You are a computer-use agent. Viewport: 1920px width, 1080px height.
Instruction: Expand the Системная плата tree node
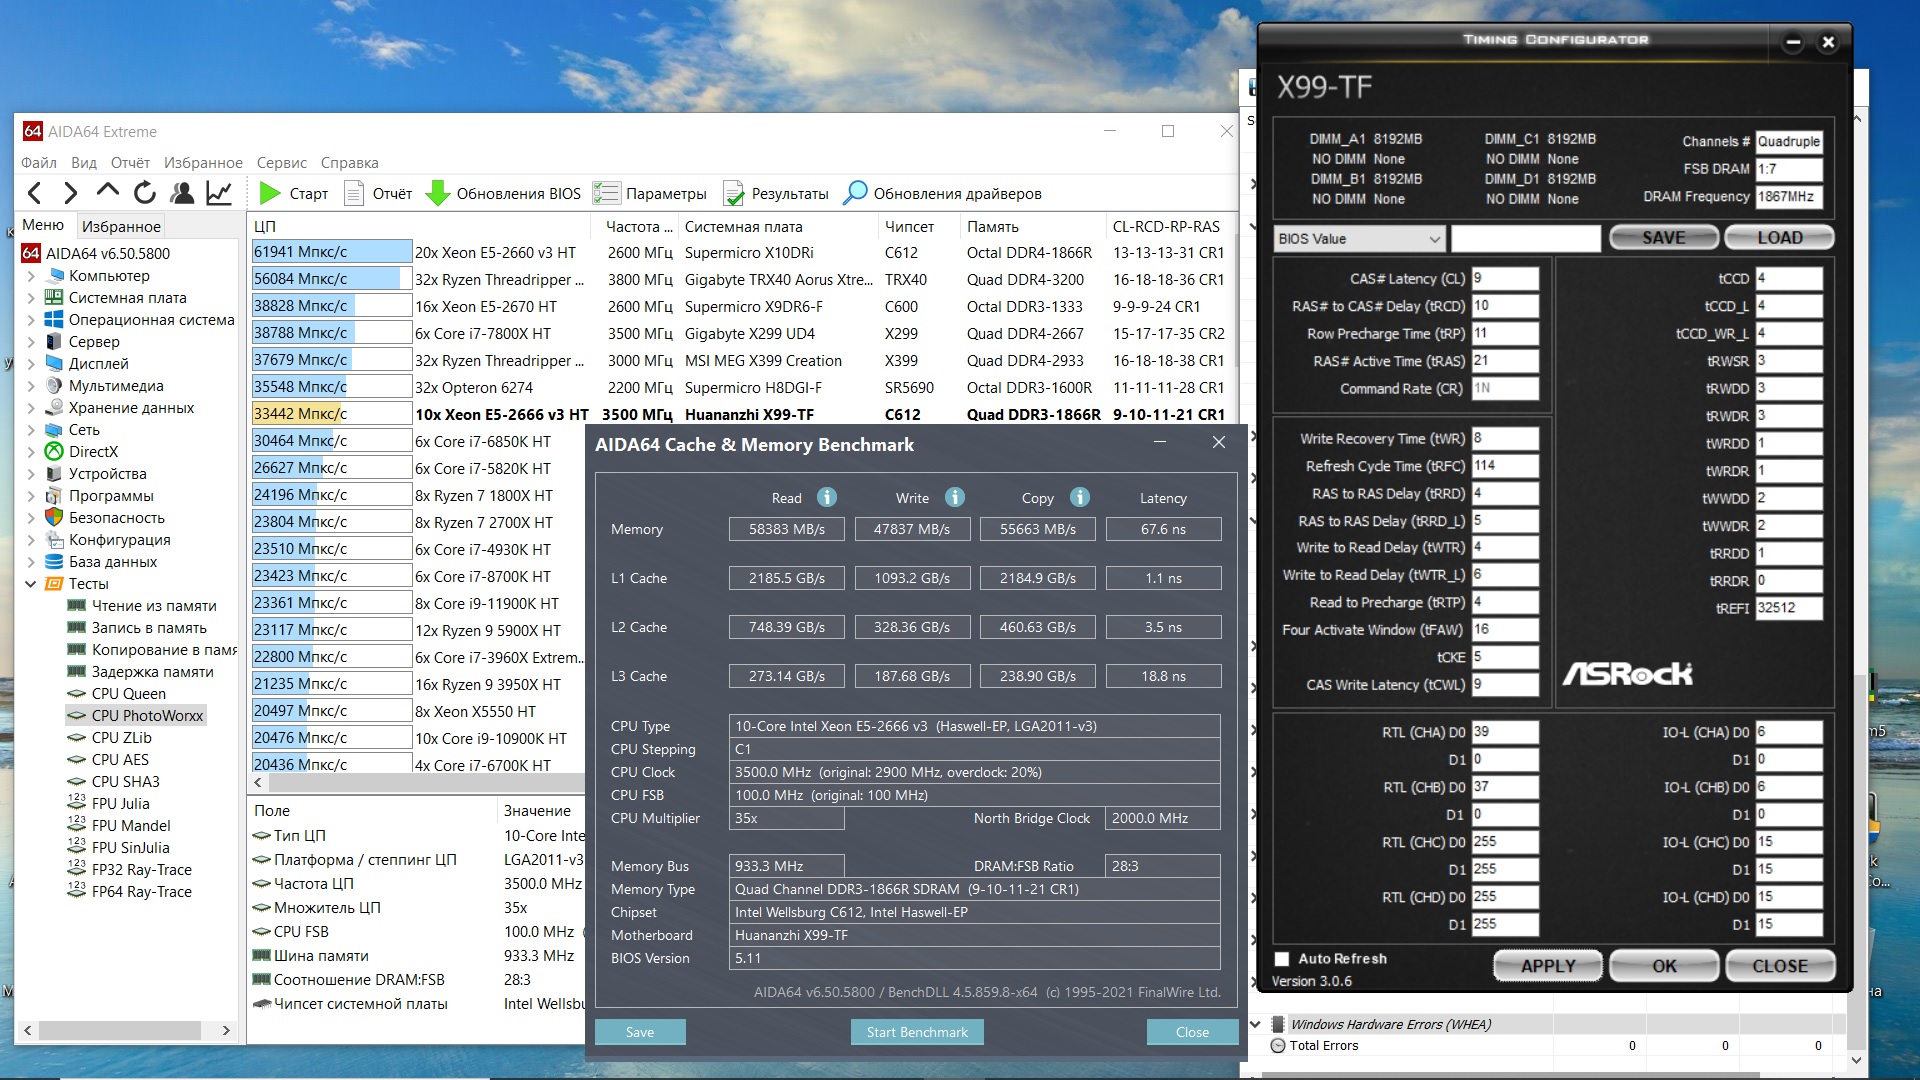point(30,298)
